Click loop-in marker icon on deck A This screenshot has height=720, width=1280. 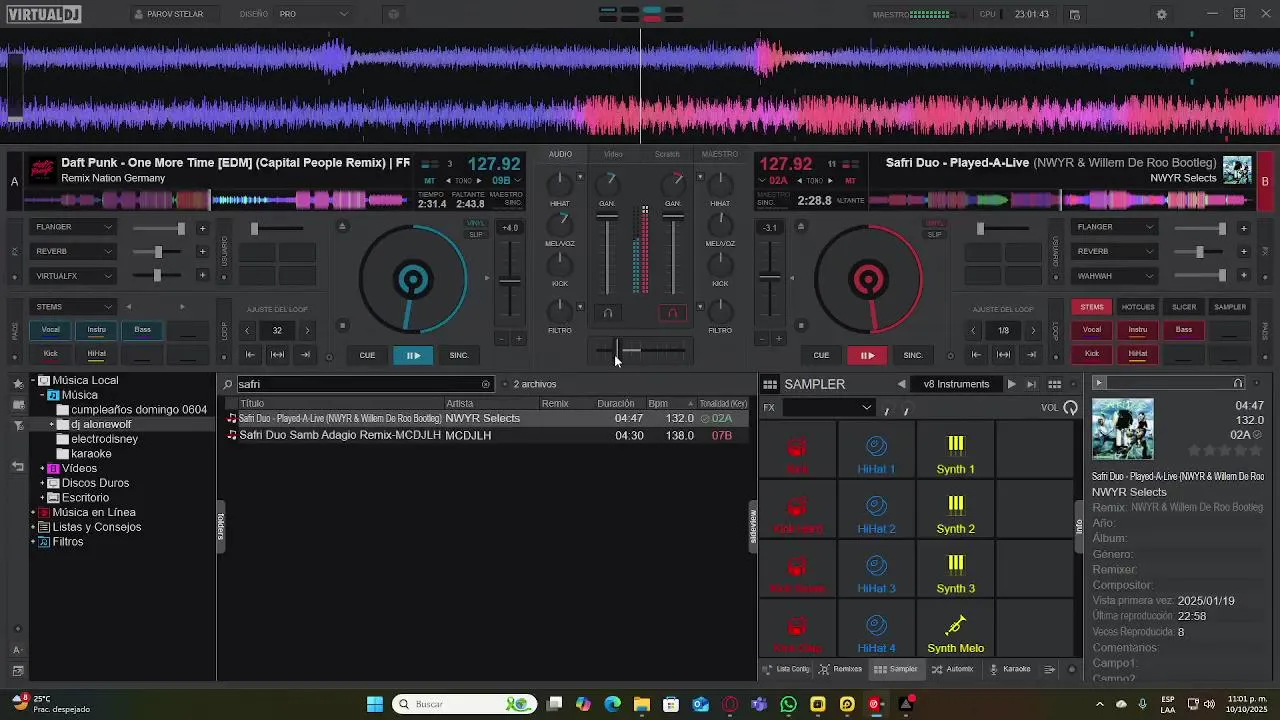click(x=250, y=354)
